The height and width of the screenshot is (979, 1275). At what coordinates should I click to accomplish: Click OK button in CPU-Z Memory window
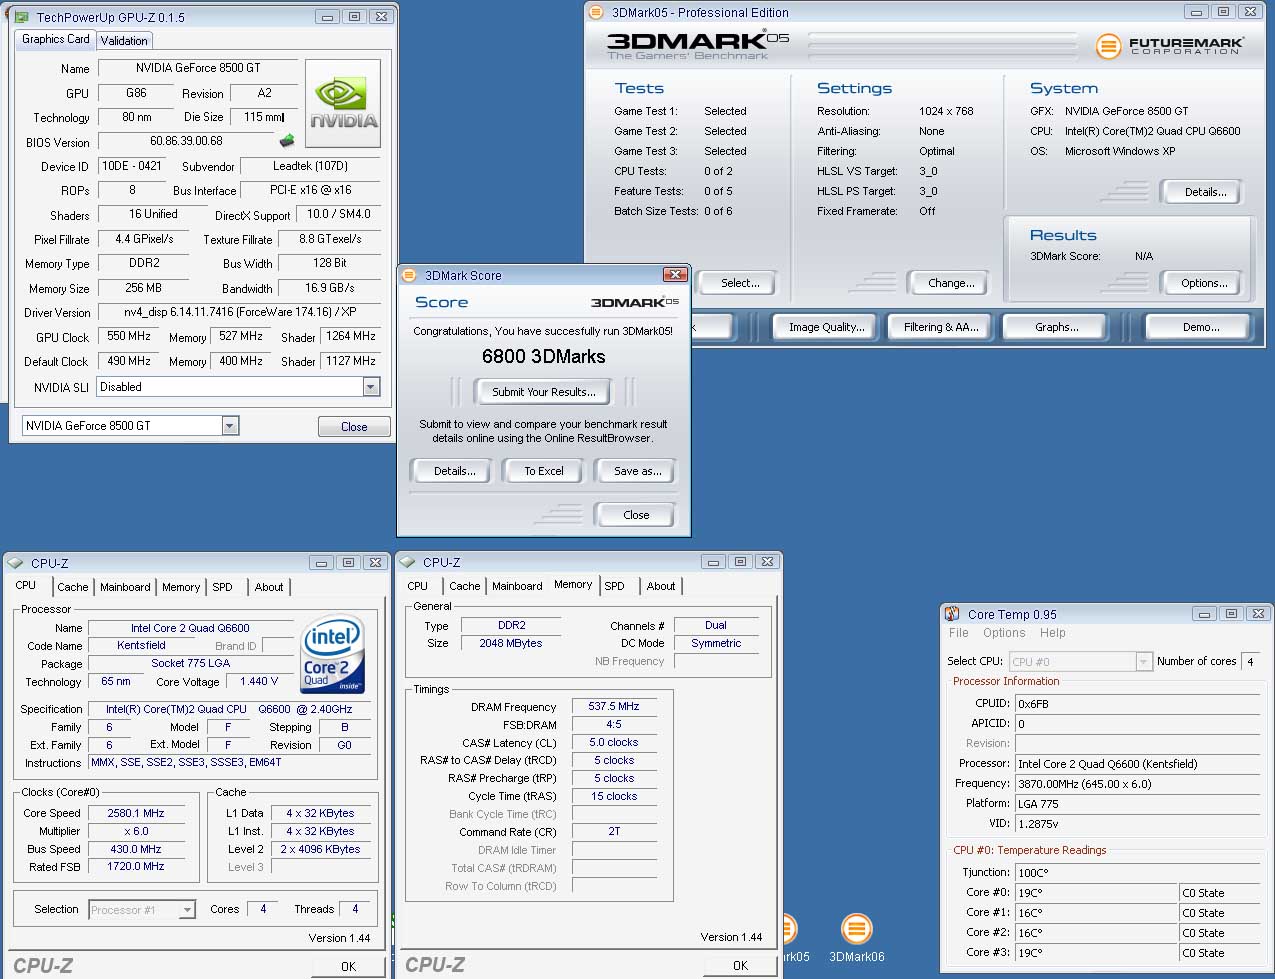point(740,965)
